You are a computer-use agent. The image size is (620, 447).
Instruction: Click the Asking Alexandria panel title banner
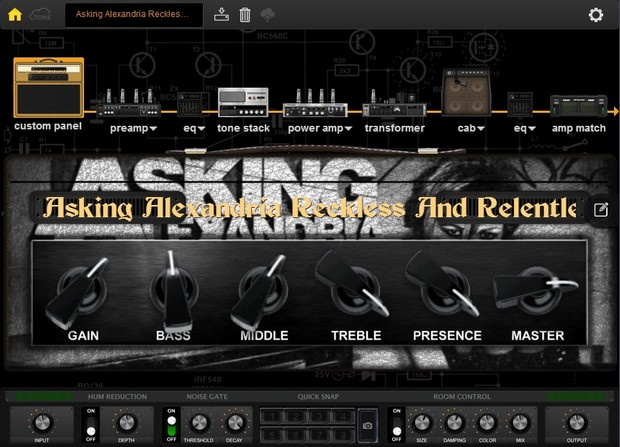[310, 207]
